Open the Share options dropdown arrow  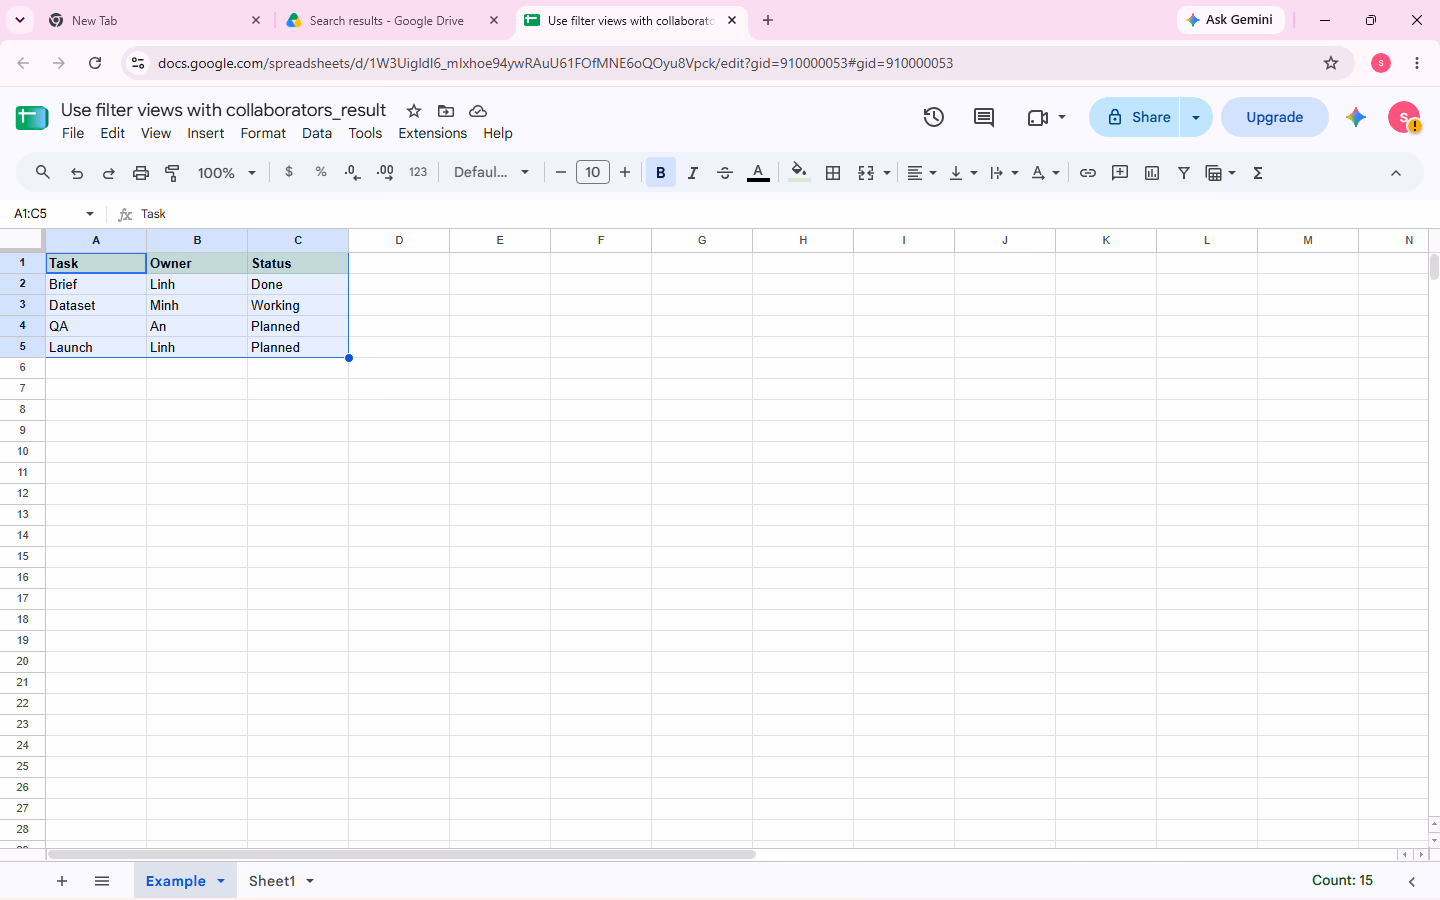click(x=1196, y=117)
